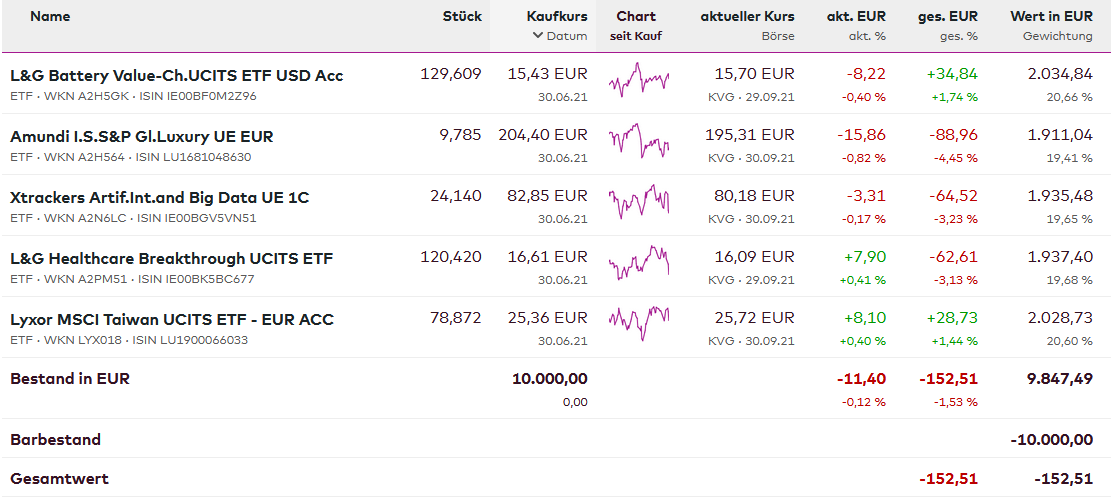
Task: Click the Kaufkurs column header
Action: pyautogui.click(x=557, y=16)
